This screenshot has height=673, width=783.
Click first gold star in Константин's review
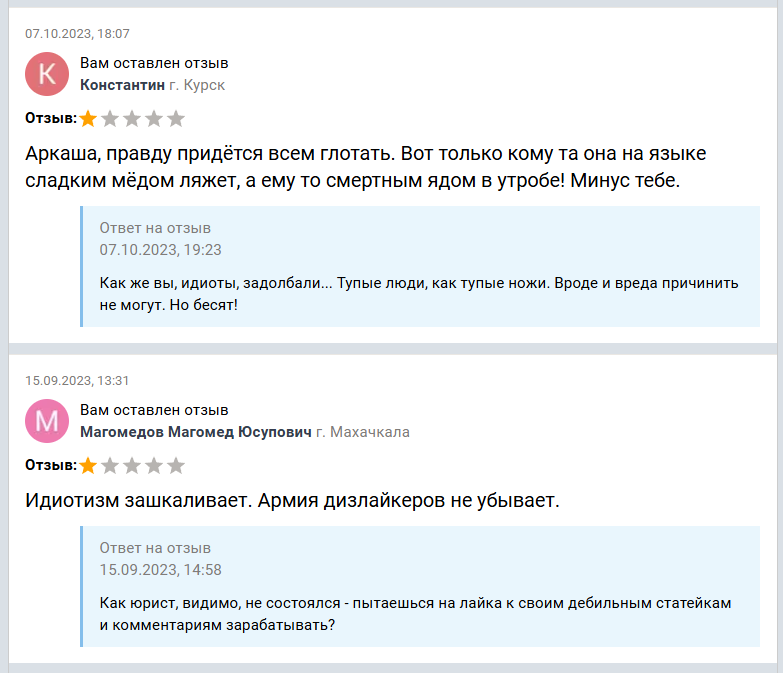coord(88,119)
